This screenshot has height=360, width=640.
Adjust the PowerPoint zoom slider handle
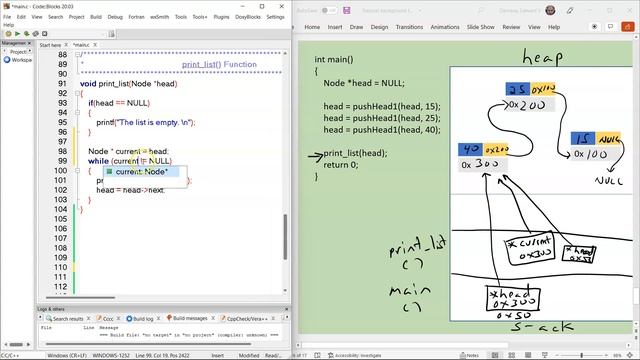582,356
